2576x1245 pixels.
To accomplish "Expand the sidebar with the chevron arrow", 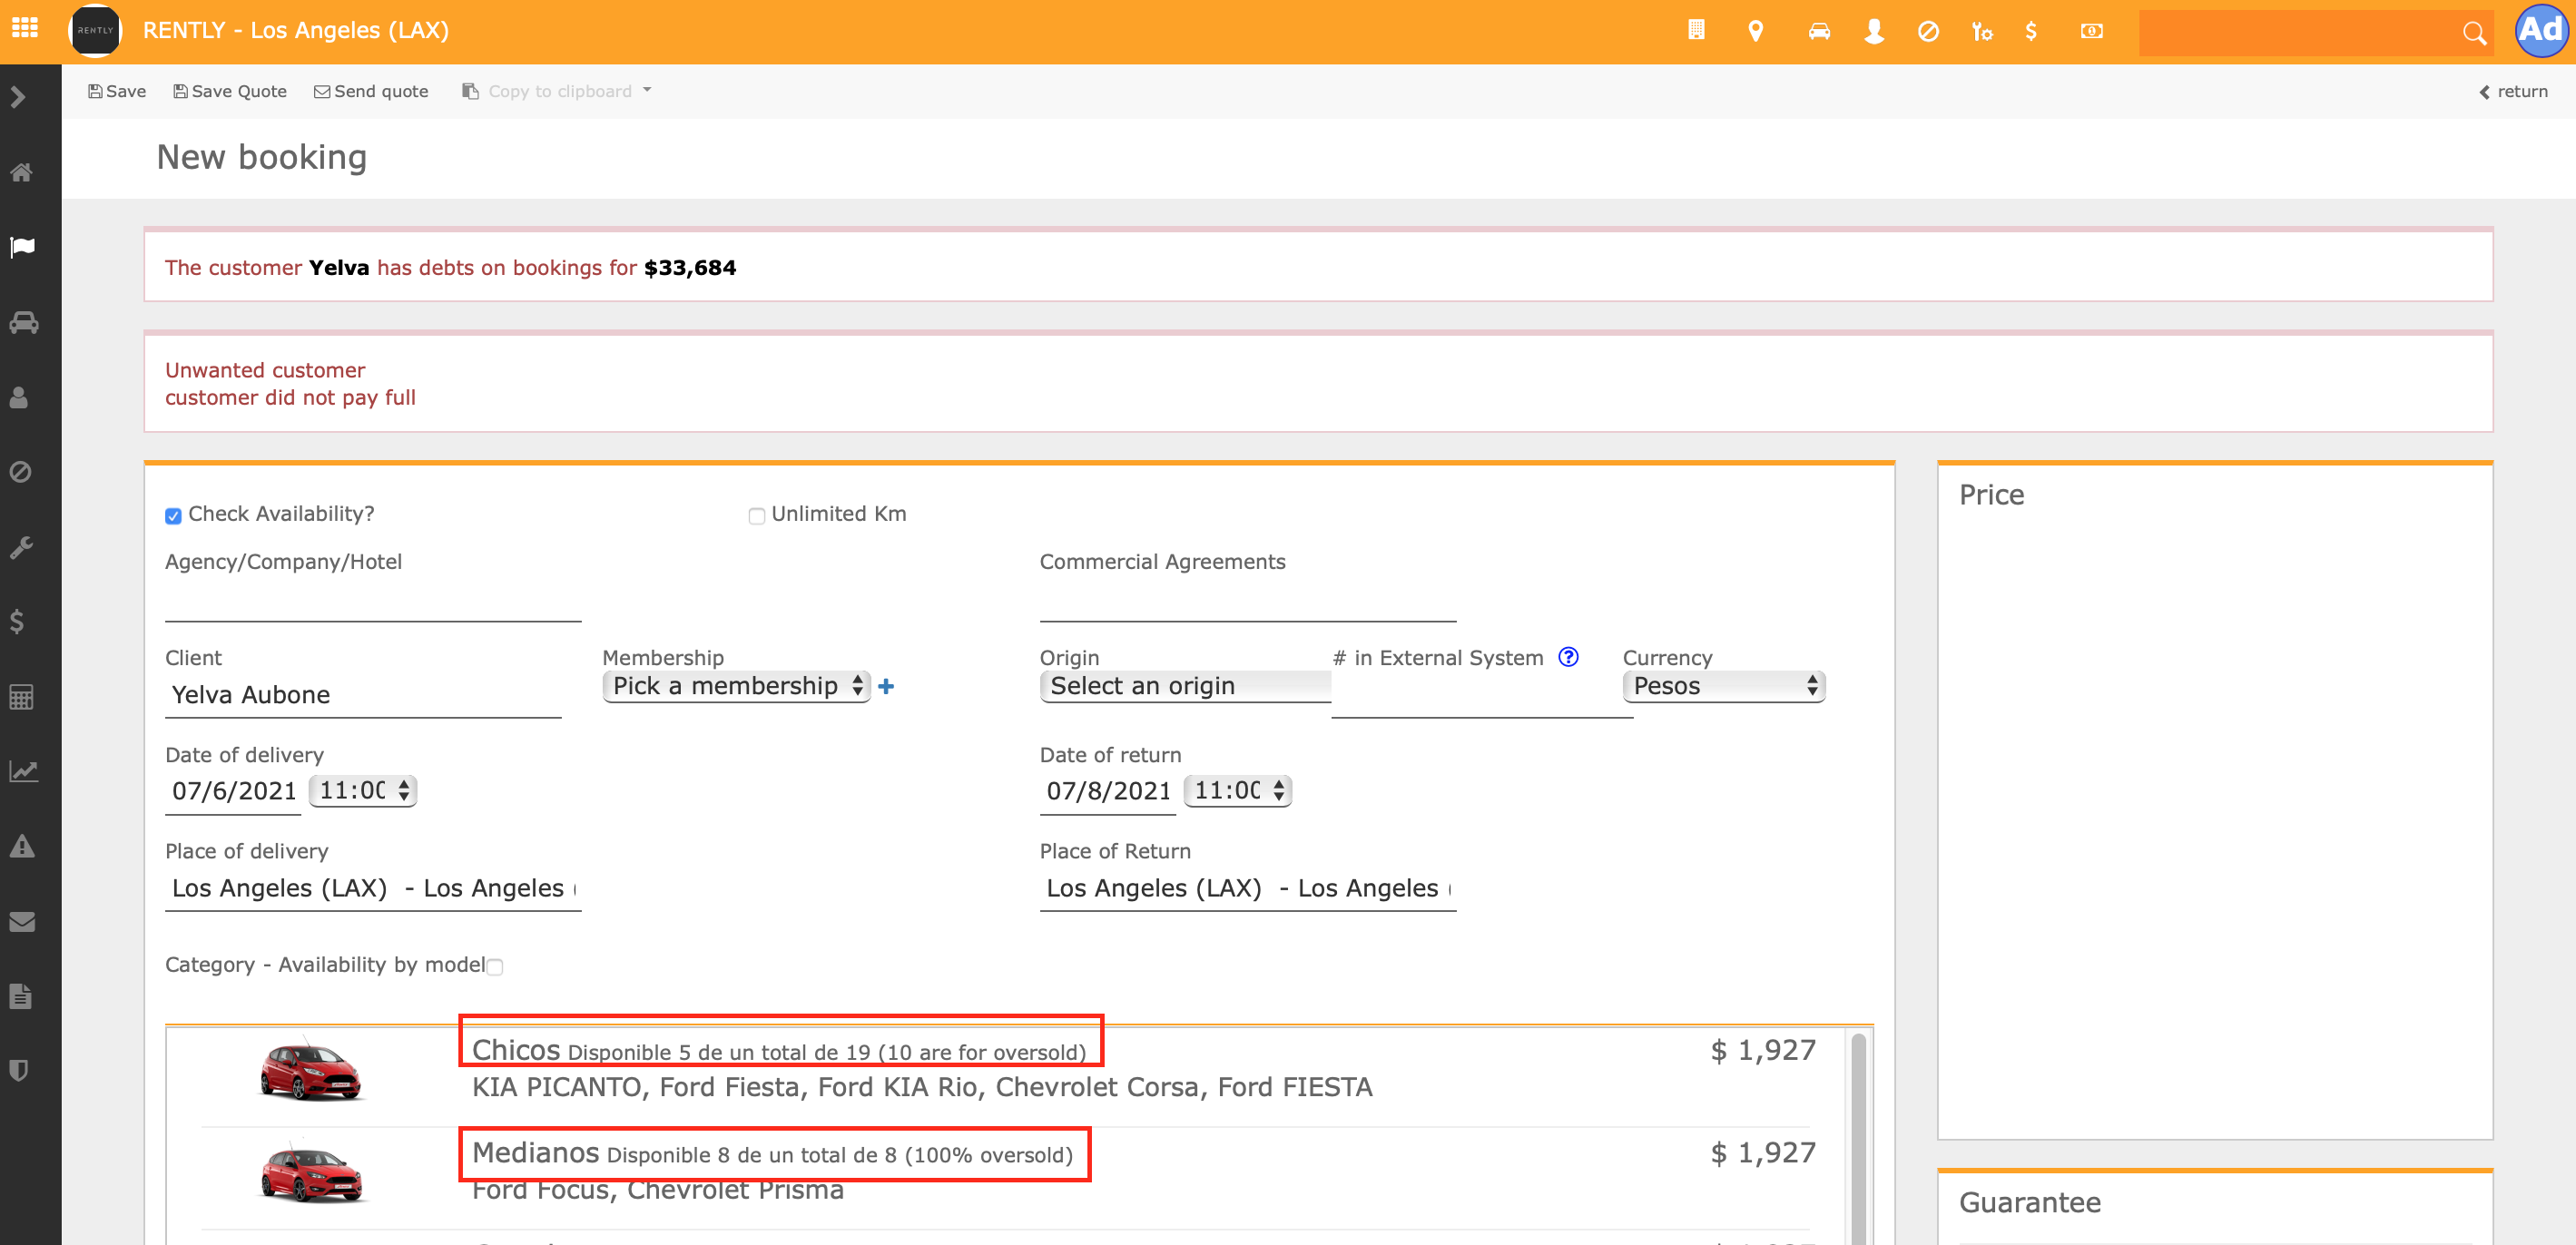I will [18, 97].
